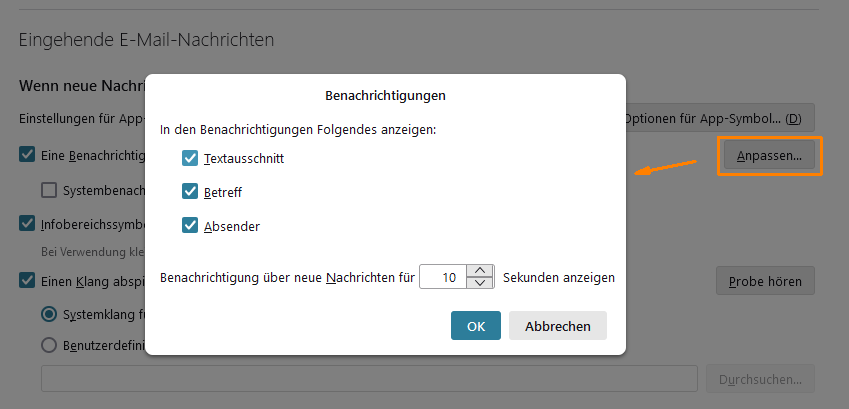This screenshot has width=849, height=409.
Task: Confirm the dialog with OK
Action: click(476, 326)
